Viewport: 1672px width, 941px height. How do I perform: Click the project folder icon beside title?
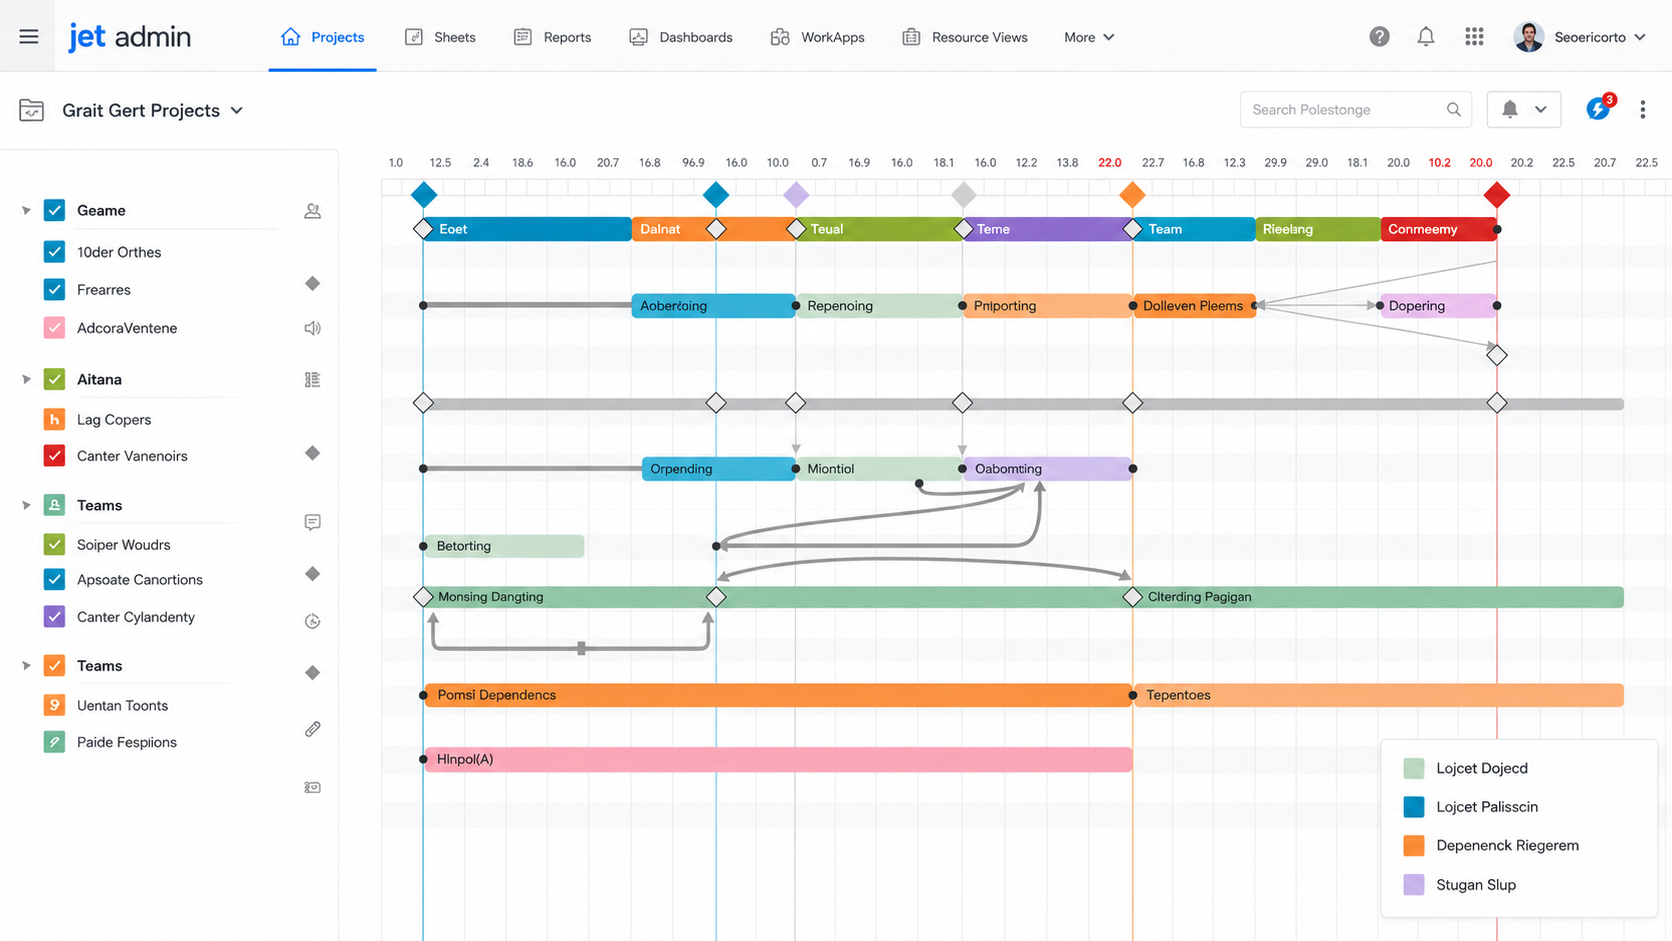pos(31,110)
